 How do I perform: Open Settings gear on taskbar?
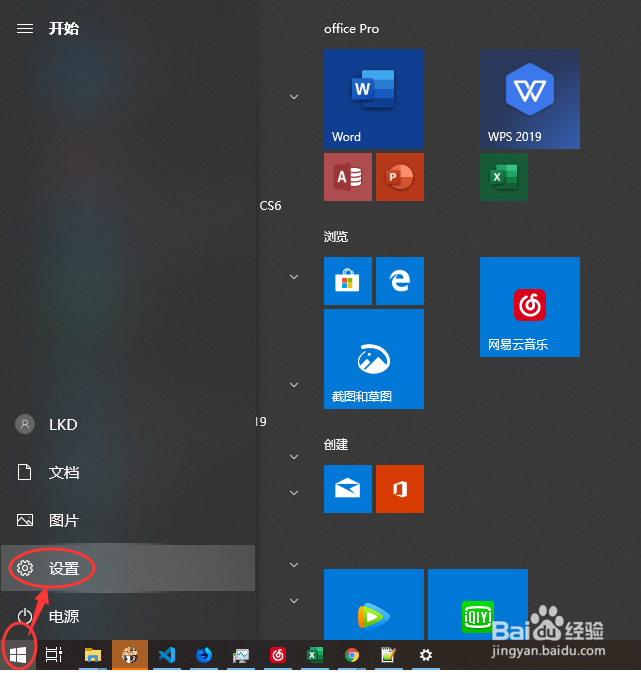(x=425, y=655)
